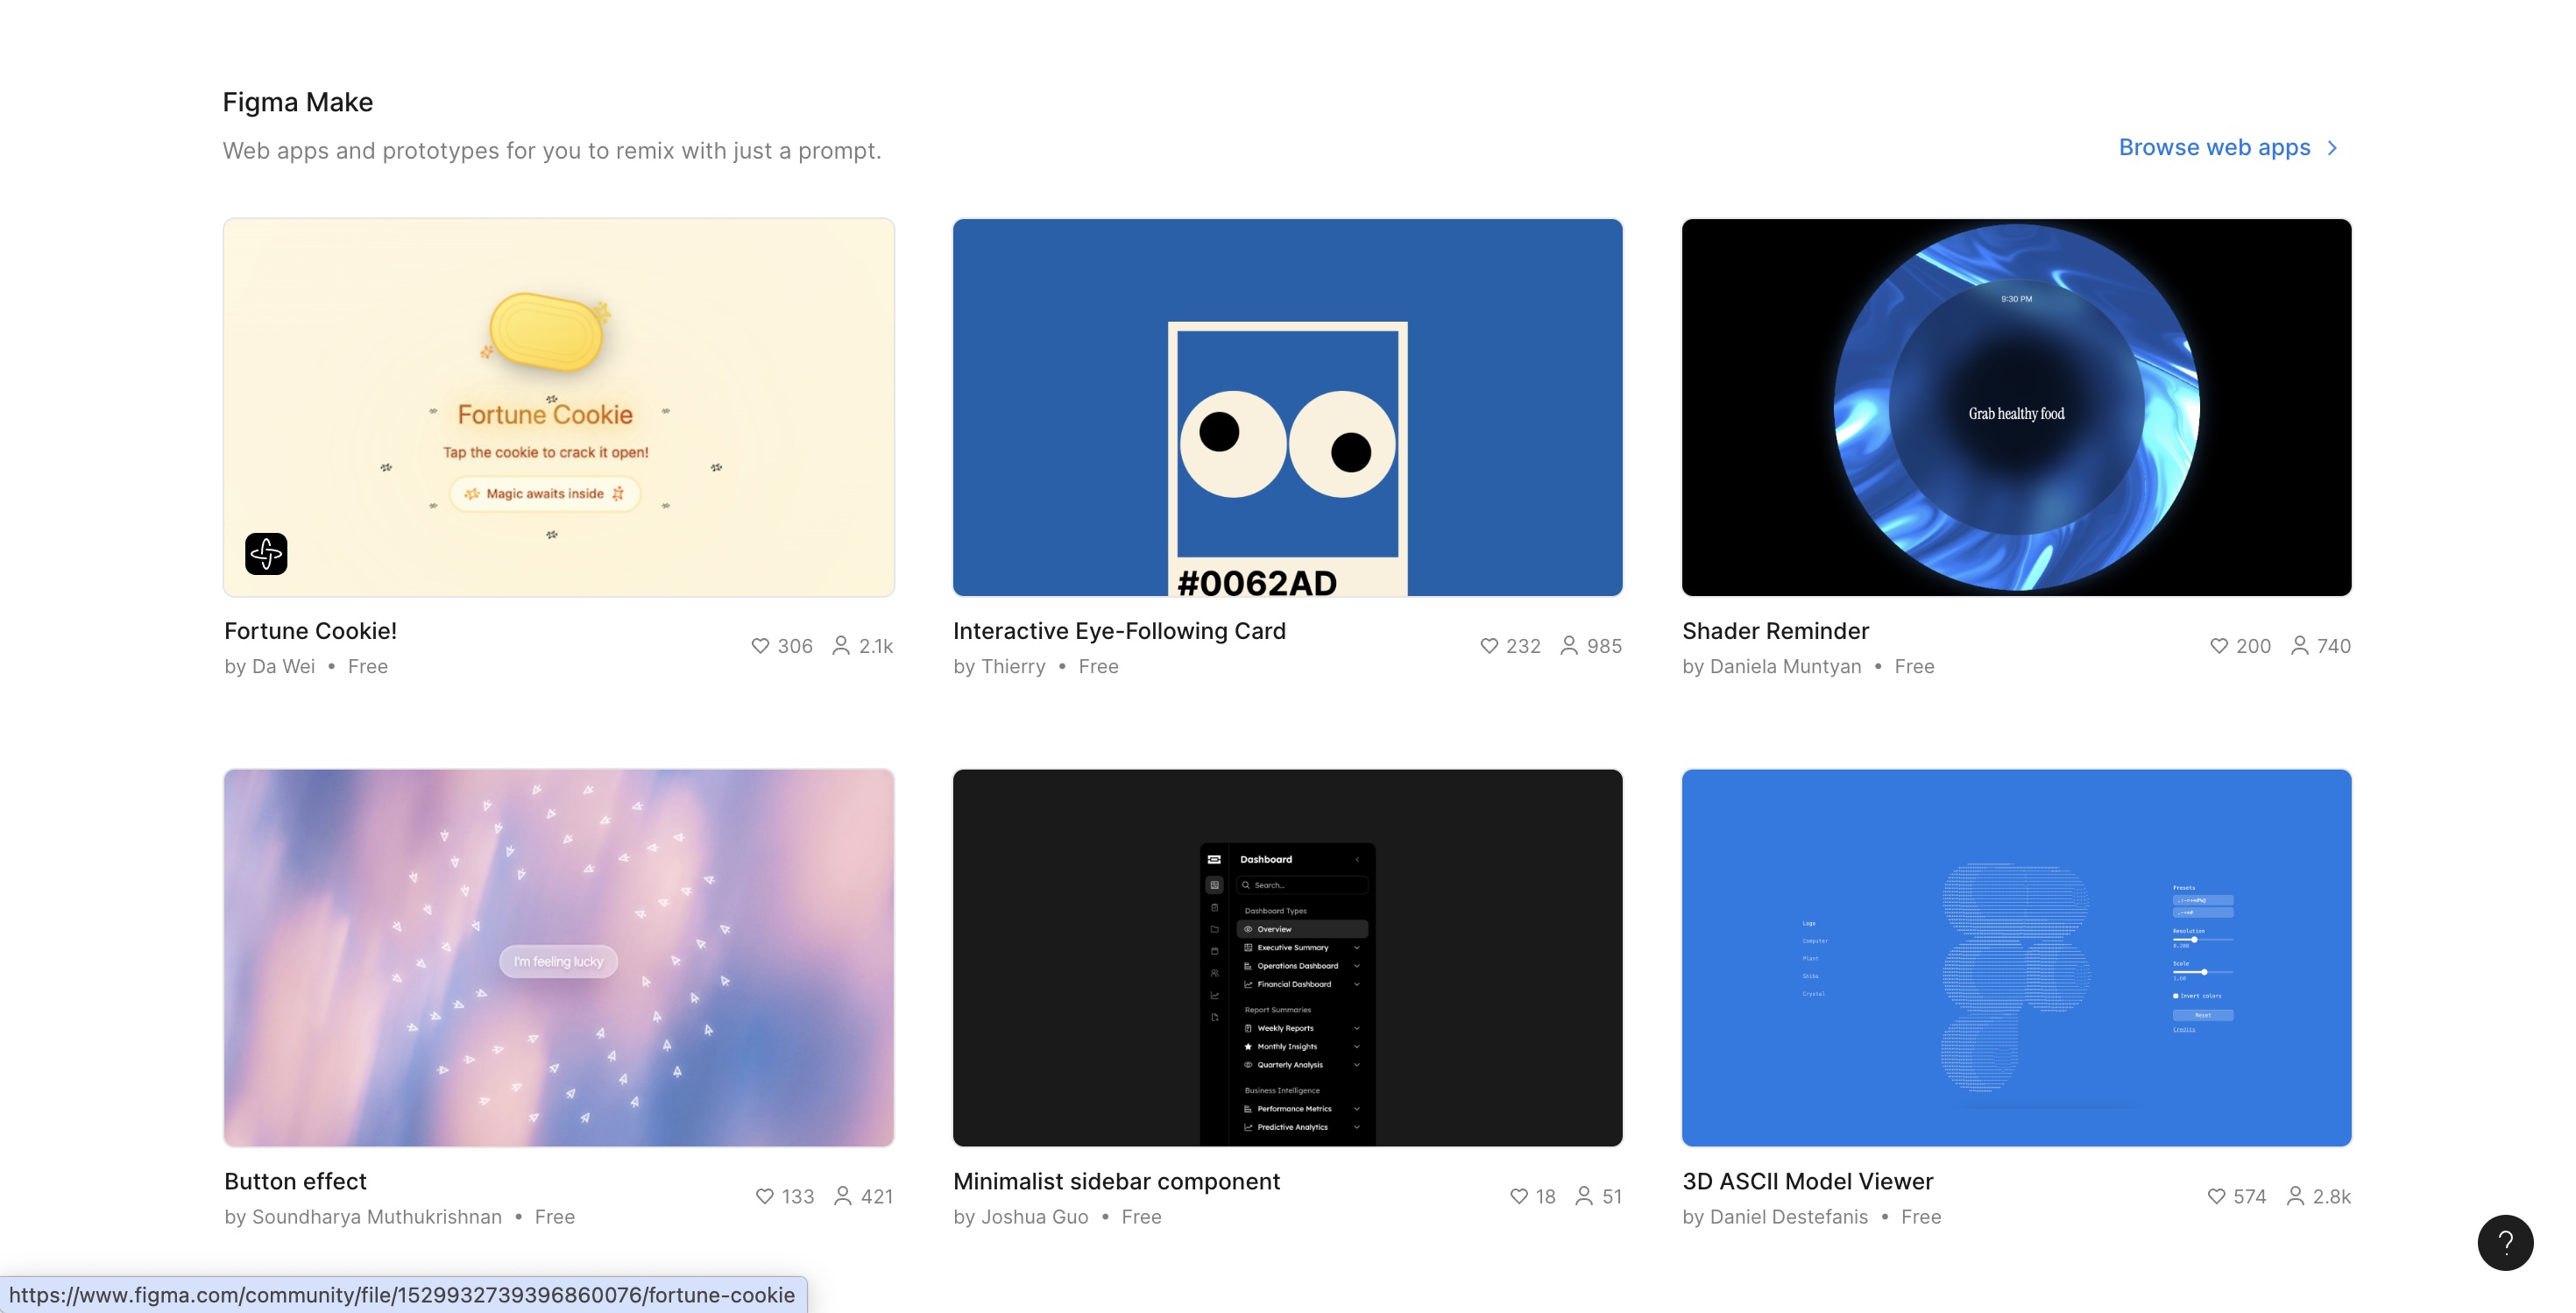This screenshot has width=2576, height=1313.
Task: Visit author Thierry's profile
Action: point(1013,666)
